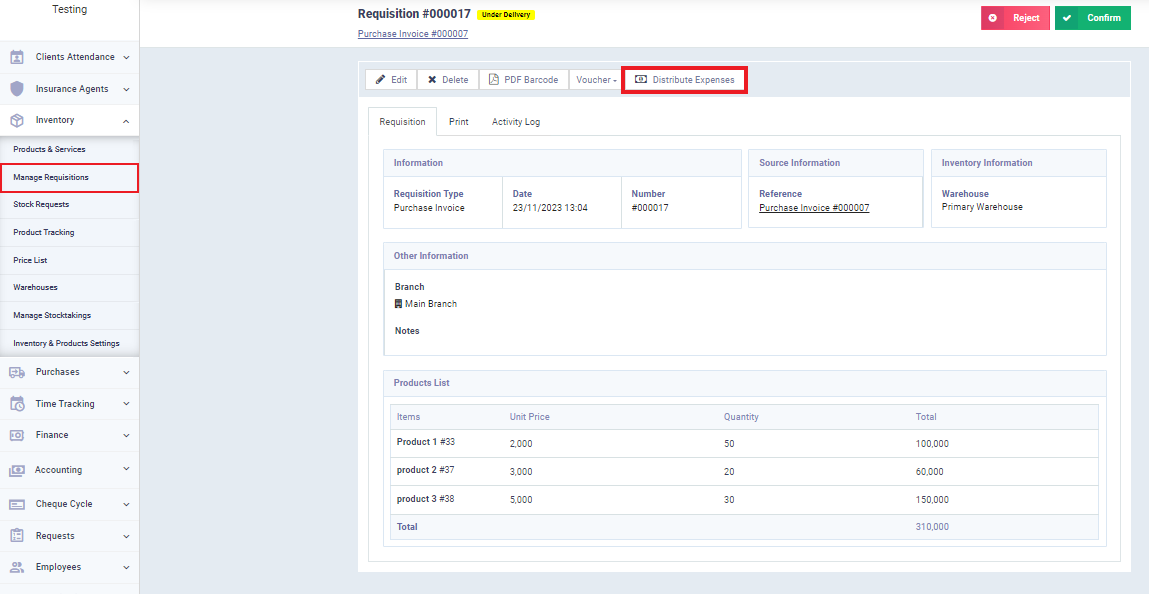Switch to the Activity Log tab
The height and width of the screenshot is (594, 1149).
pyautogui.click(x=515, y=122)
